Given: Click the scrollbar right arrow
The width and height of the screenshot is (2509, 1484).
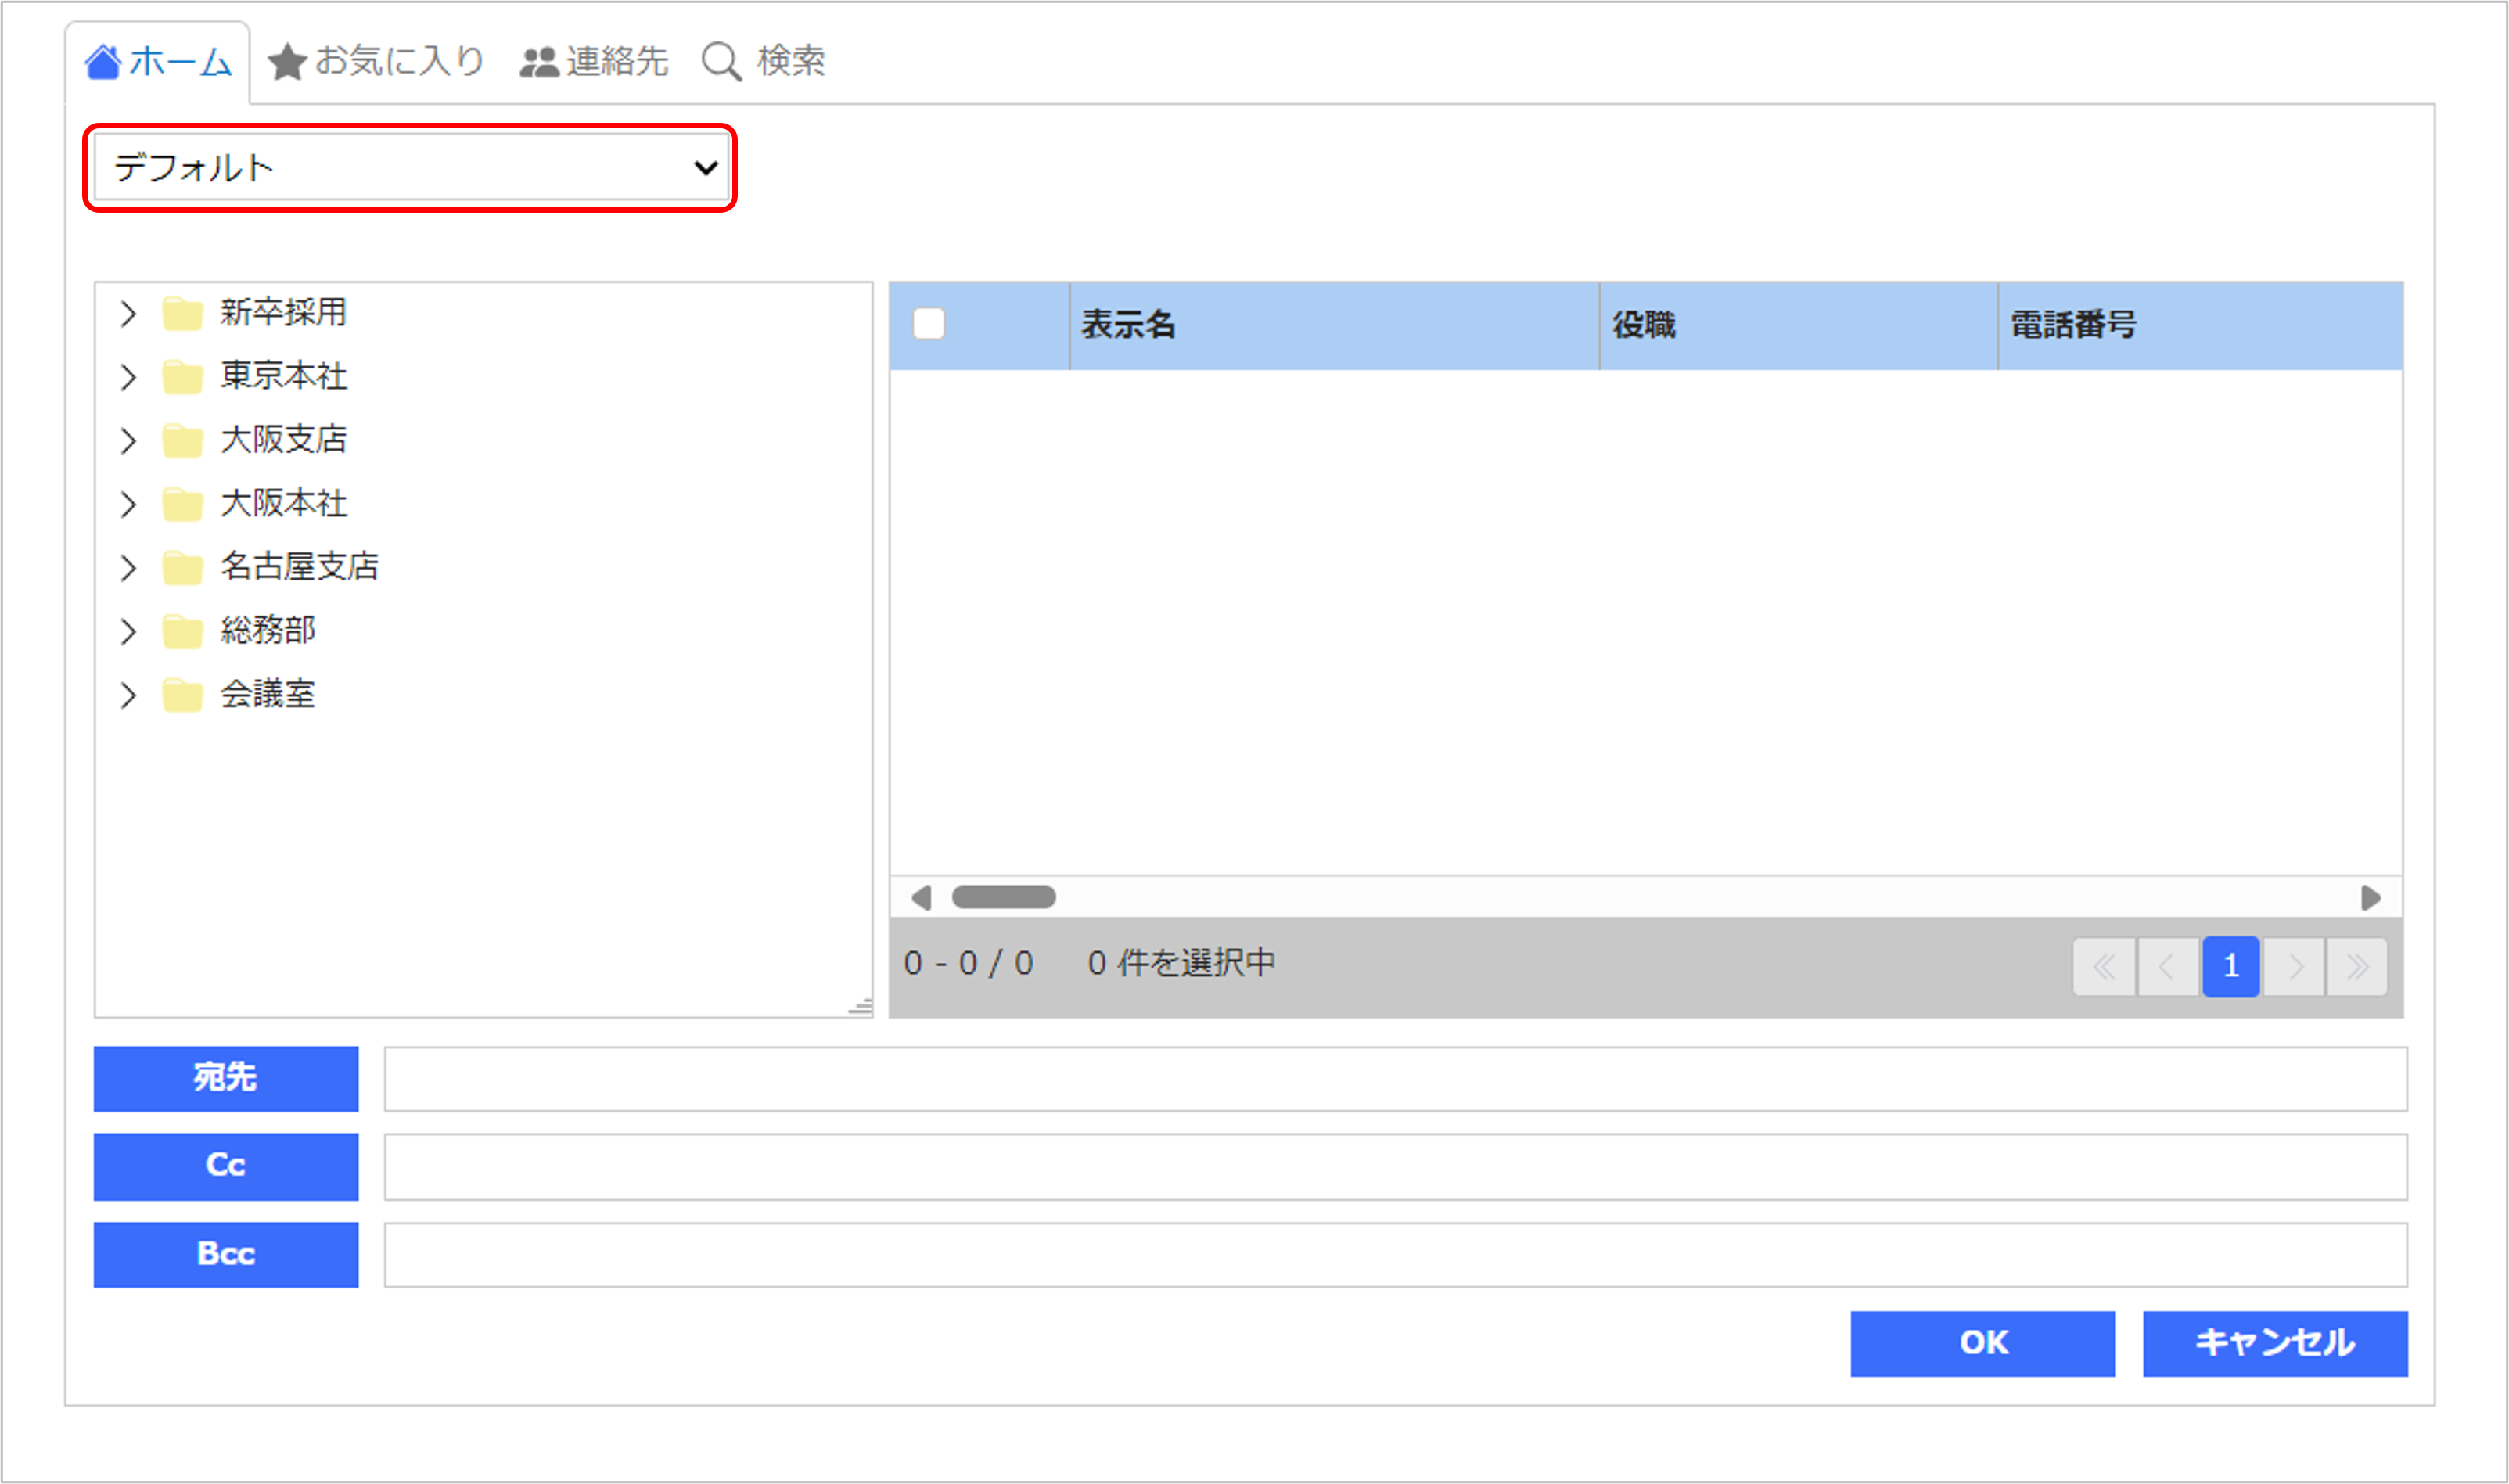Looking at the screenshot, I should pos(2370,898).
